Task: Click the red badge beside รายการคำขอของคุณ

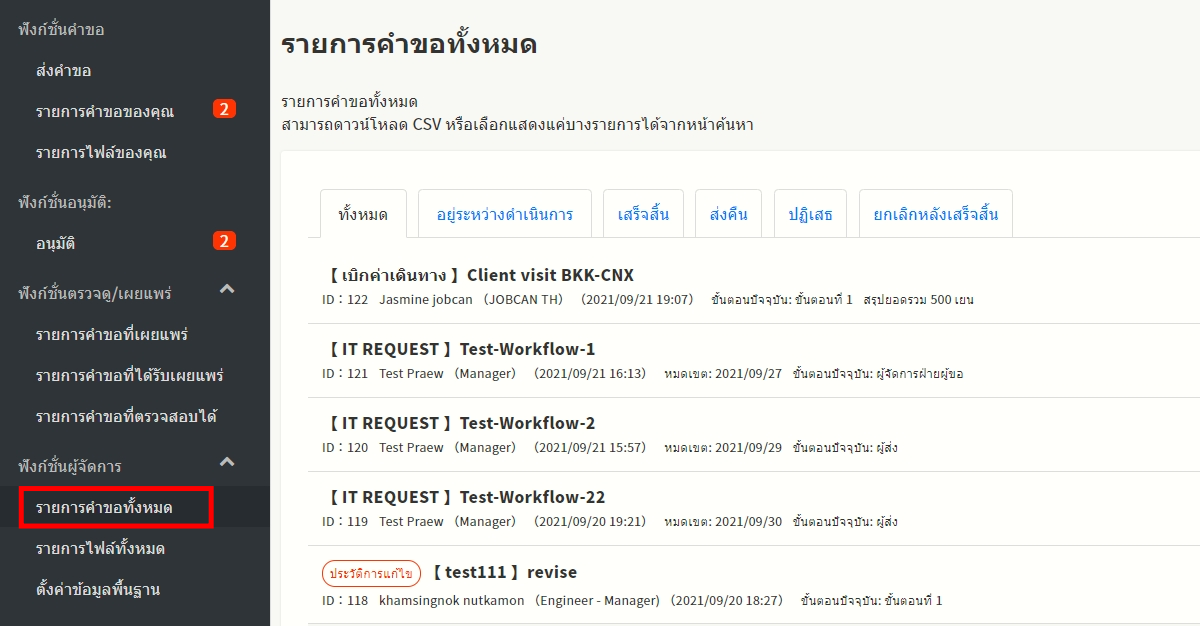Action: pos(224,109)
